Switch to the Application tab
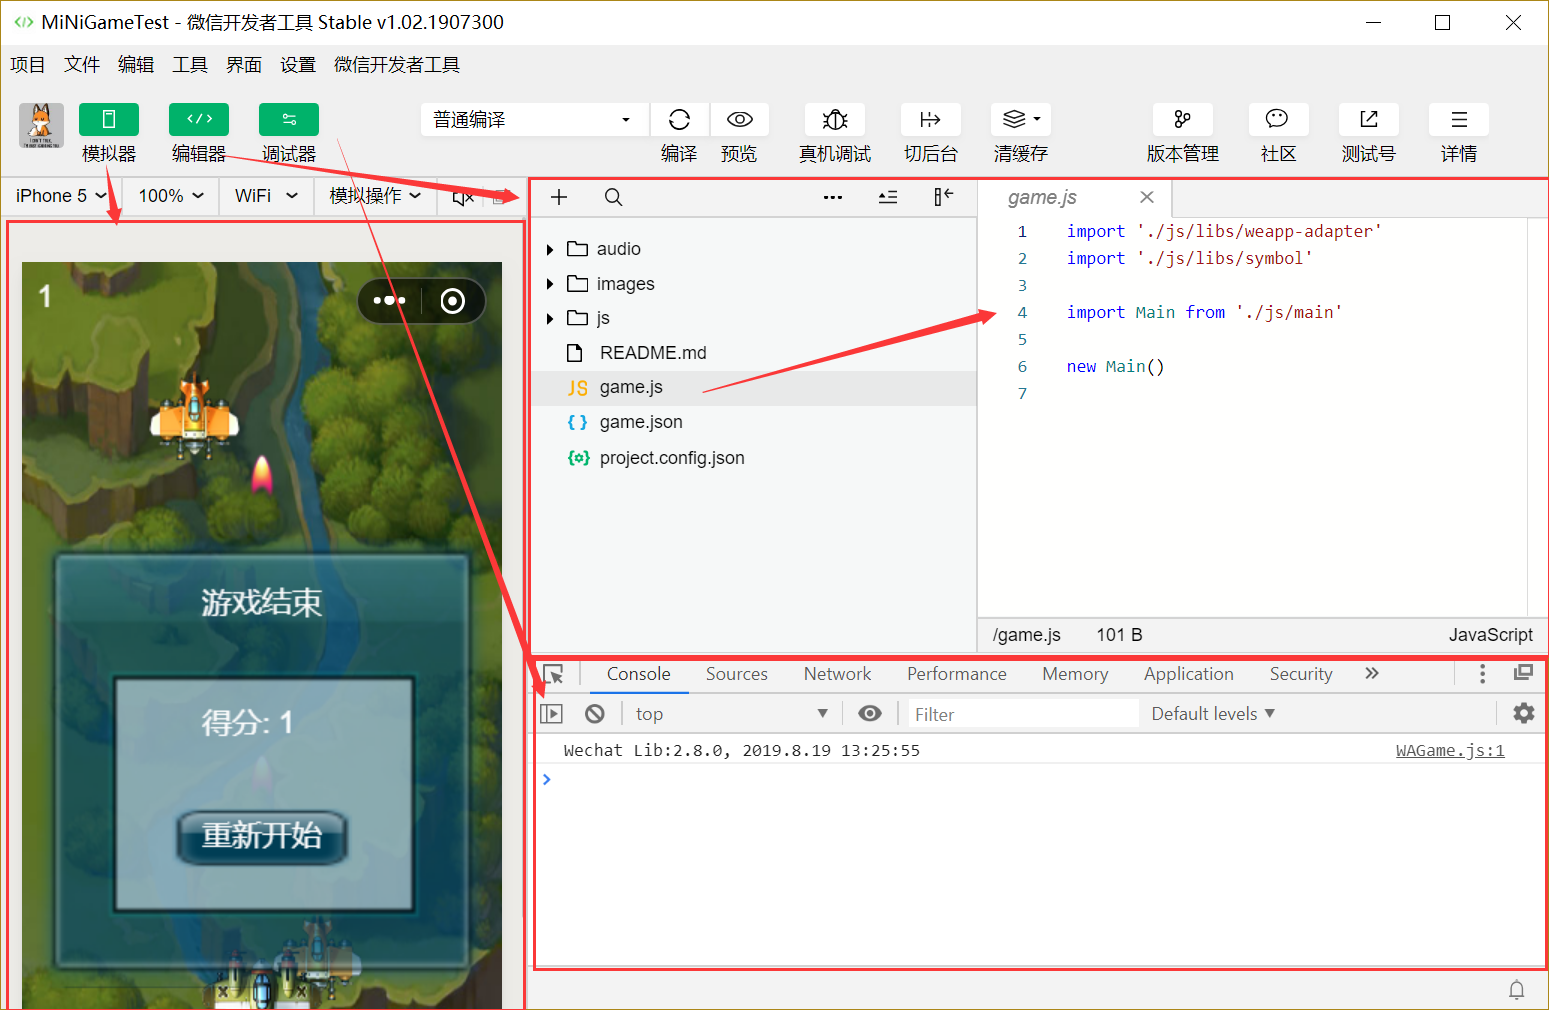 pos(1189,674)
